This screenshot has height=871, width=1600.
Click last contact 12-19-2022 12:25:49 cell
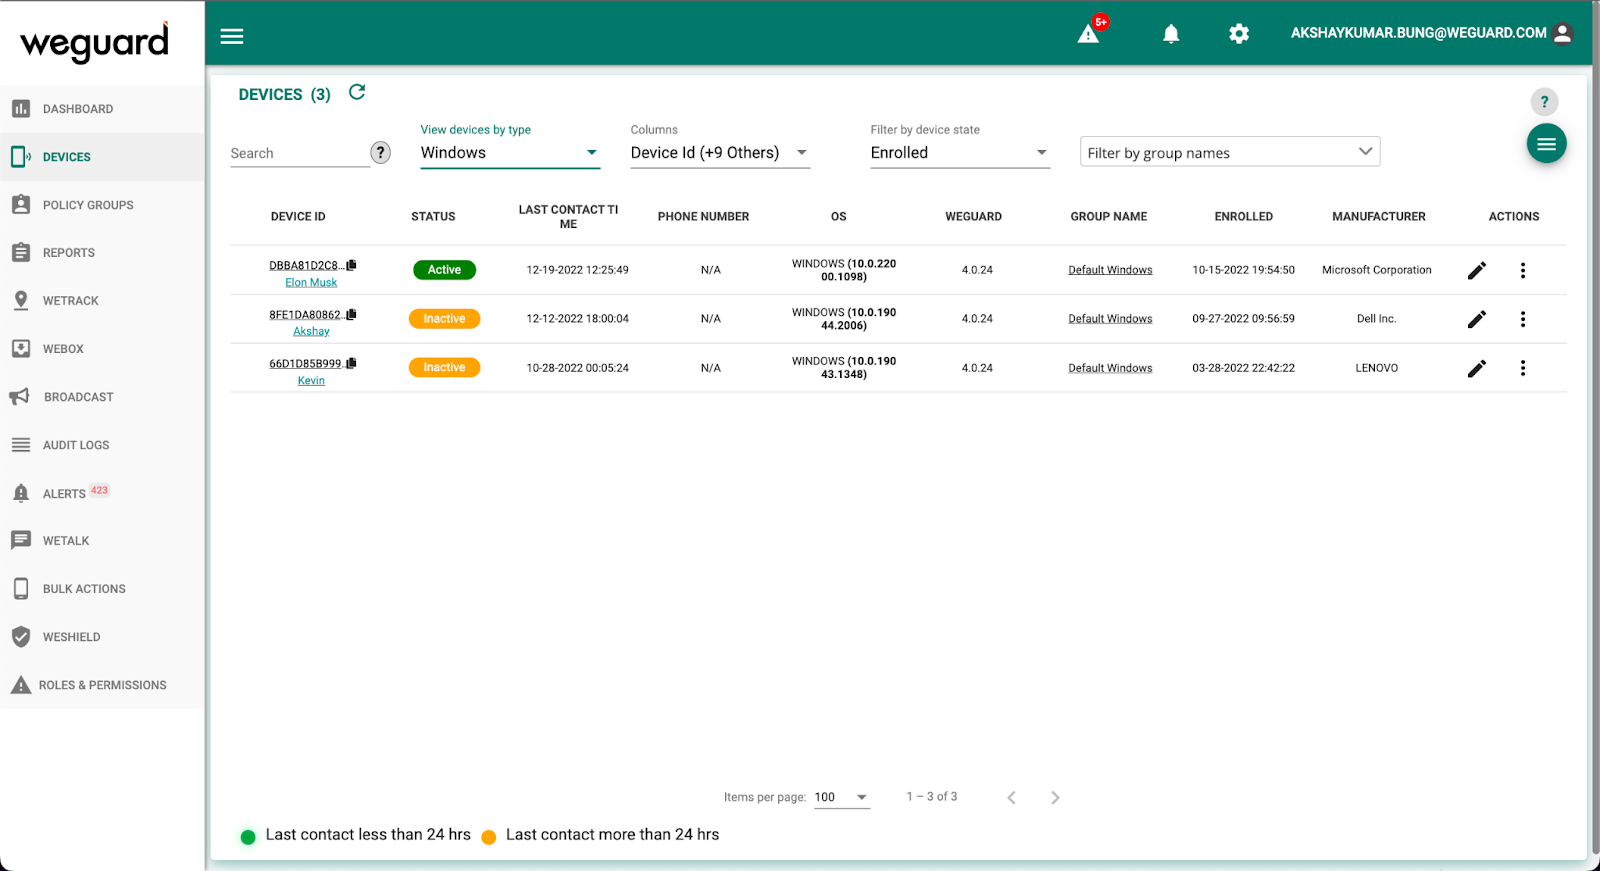[x=578, y=270]
